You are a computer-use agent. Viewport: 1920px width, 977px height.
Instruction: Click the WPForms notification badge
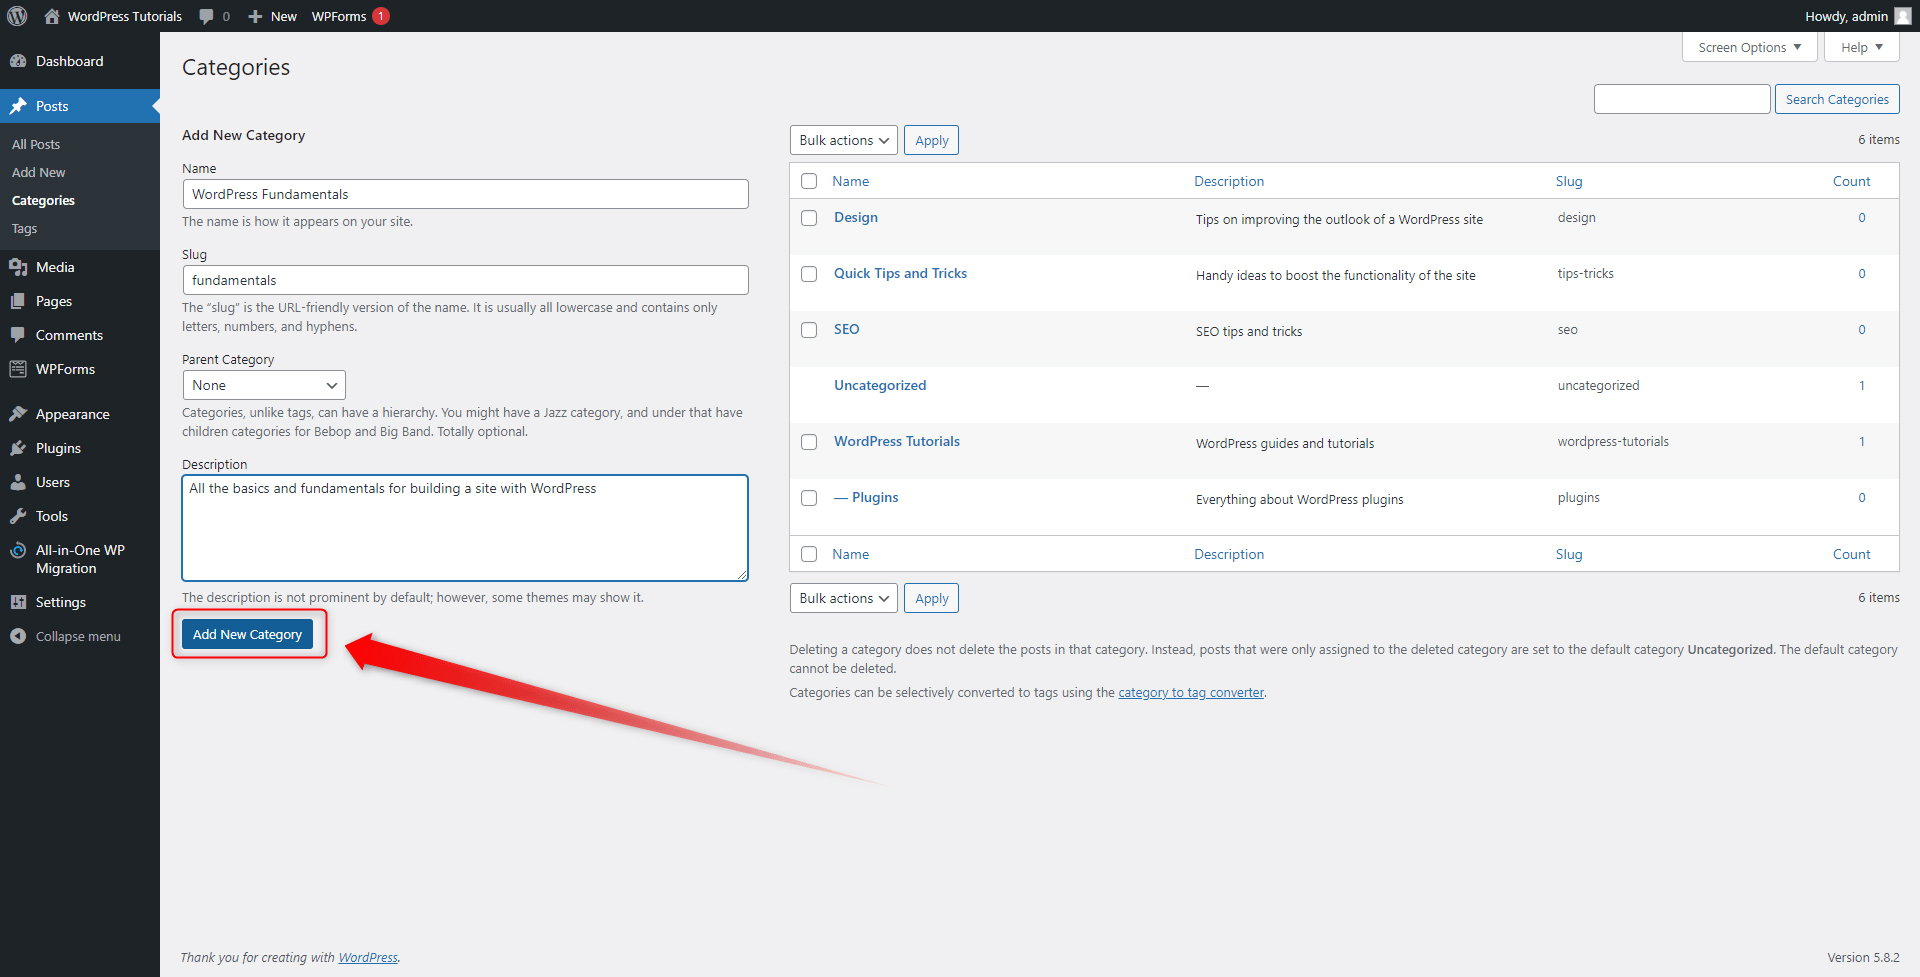click(x=381, y=16)
